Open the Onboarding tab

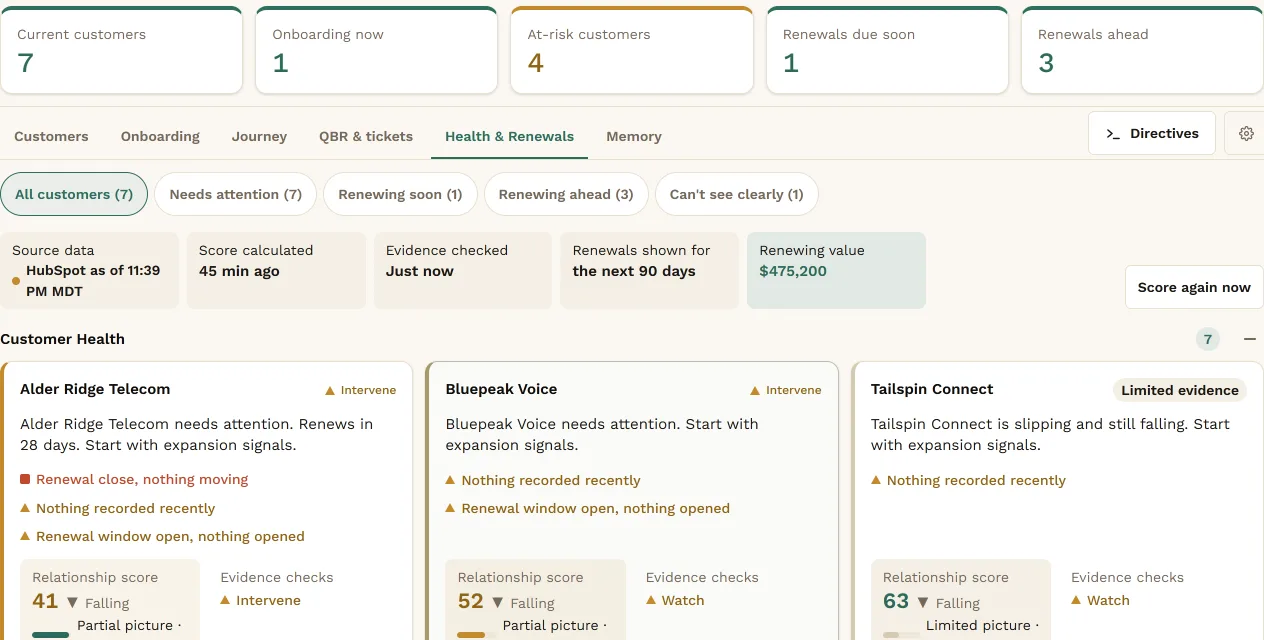160,136
